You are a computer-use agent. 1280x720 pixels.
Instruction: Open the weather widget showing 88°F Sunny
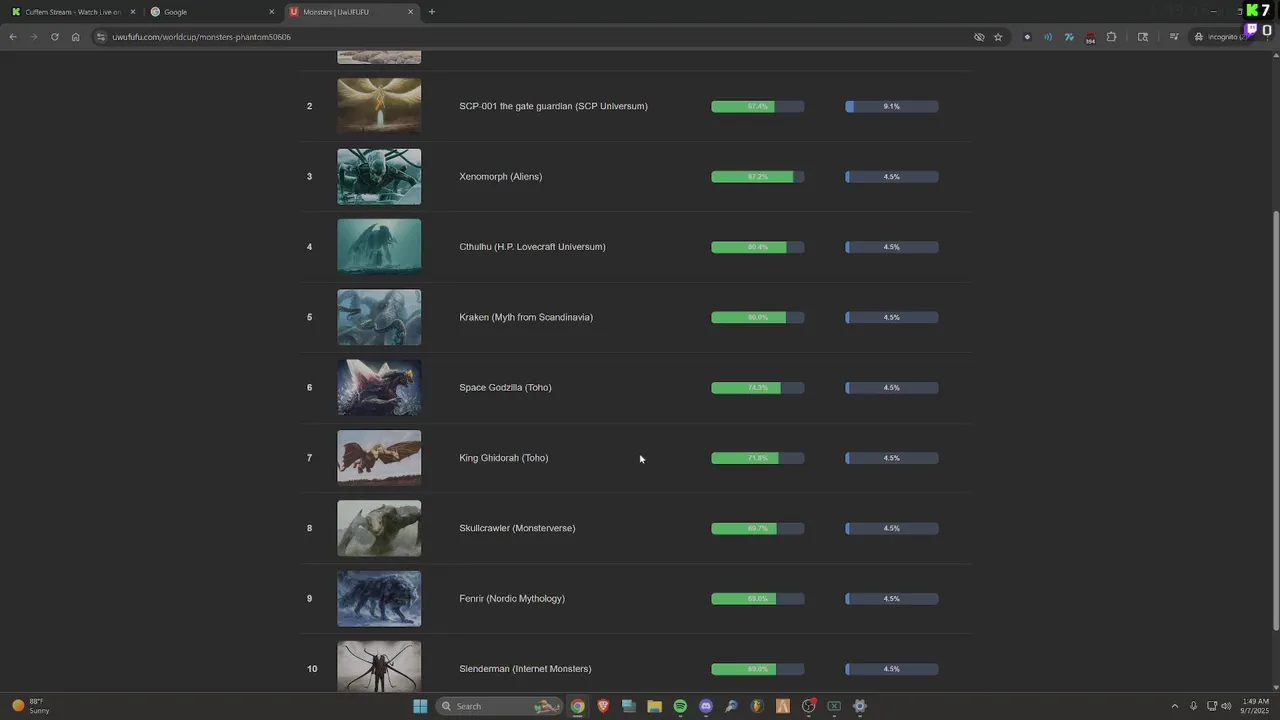(30, 706)
